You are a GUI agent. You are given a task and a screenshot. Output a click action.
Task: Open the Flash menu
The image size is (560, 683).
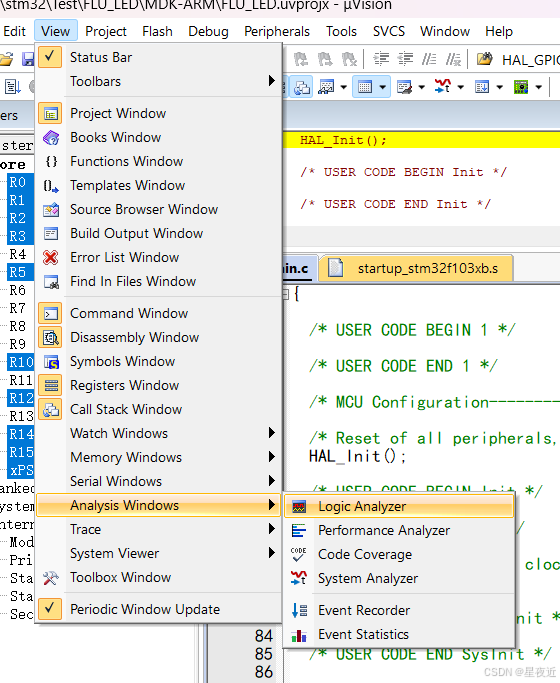(157, 31)
